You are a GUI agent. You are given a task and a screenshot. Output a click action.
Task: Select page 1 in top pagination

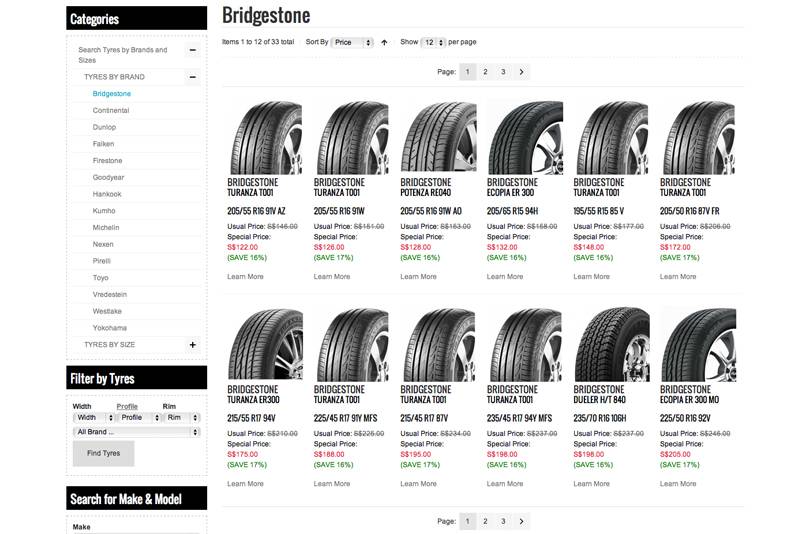click(x=467, y=72)
